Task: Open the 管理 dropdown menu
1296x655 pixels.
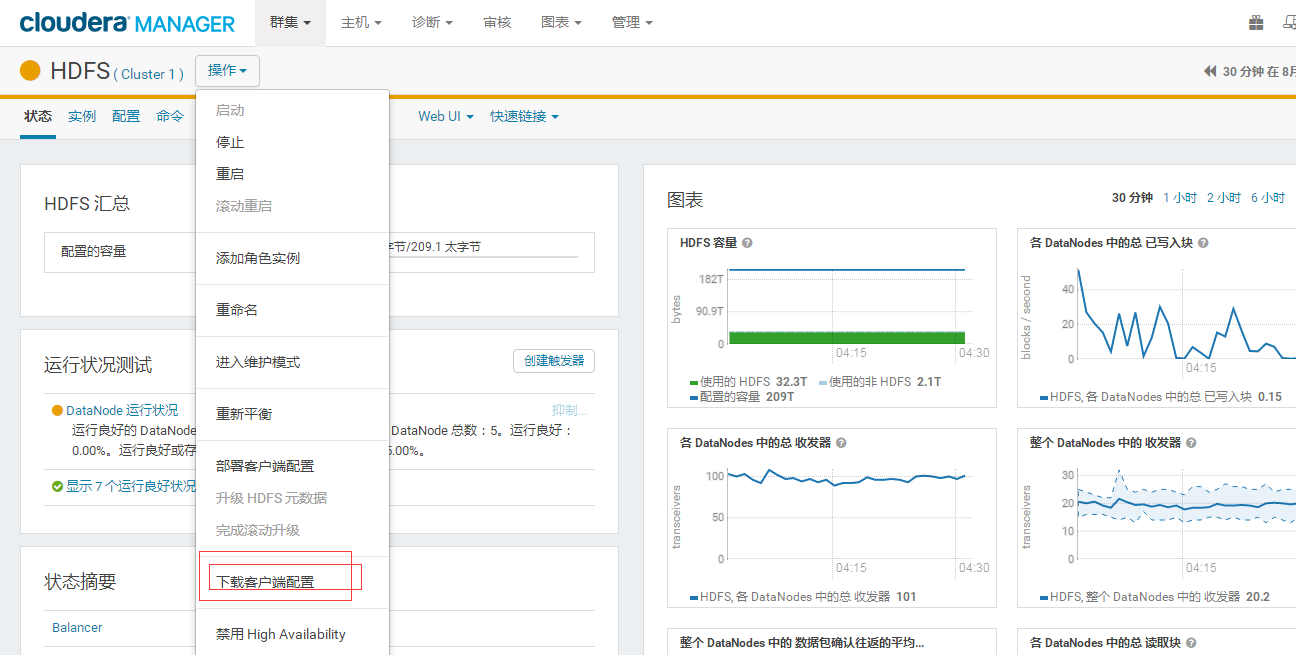Action: pos(632,22)
